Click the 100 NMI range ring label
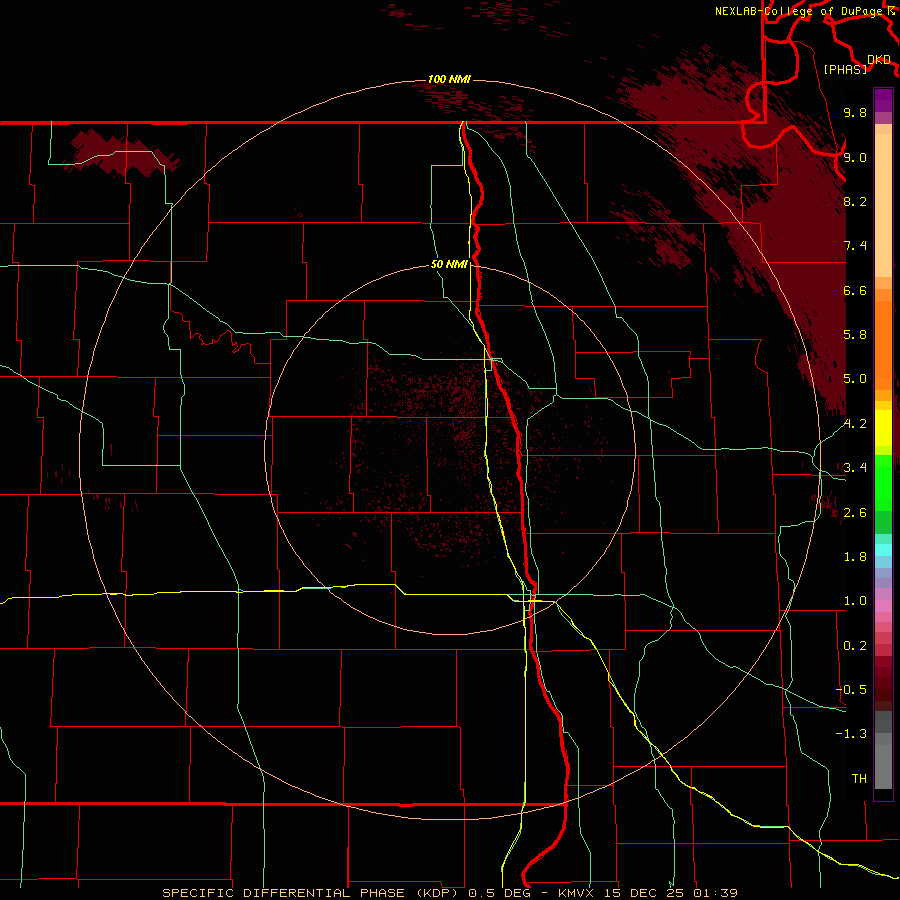This screenshot has height=900, width=900. [x=449, y=79]
